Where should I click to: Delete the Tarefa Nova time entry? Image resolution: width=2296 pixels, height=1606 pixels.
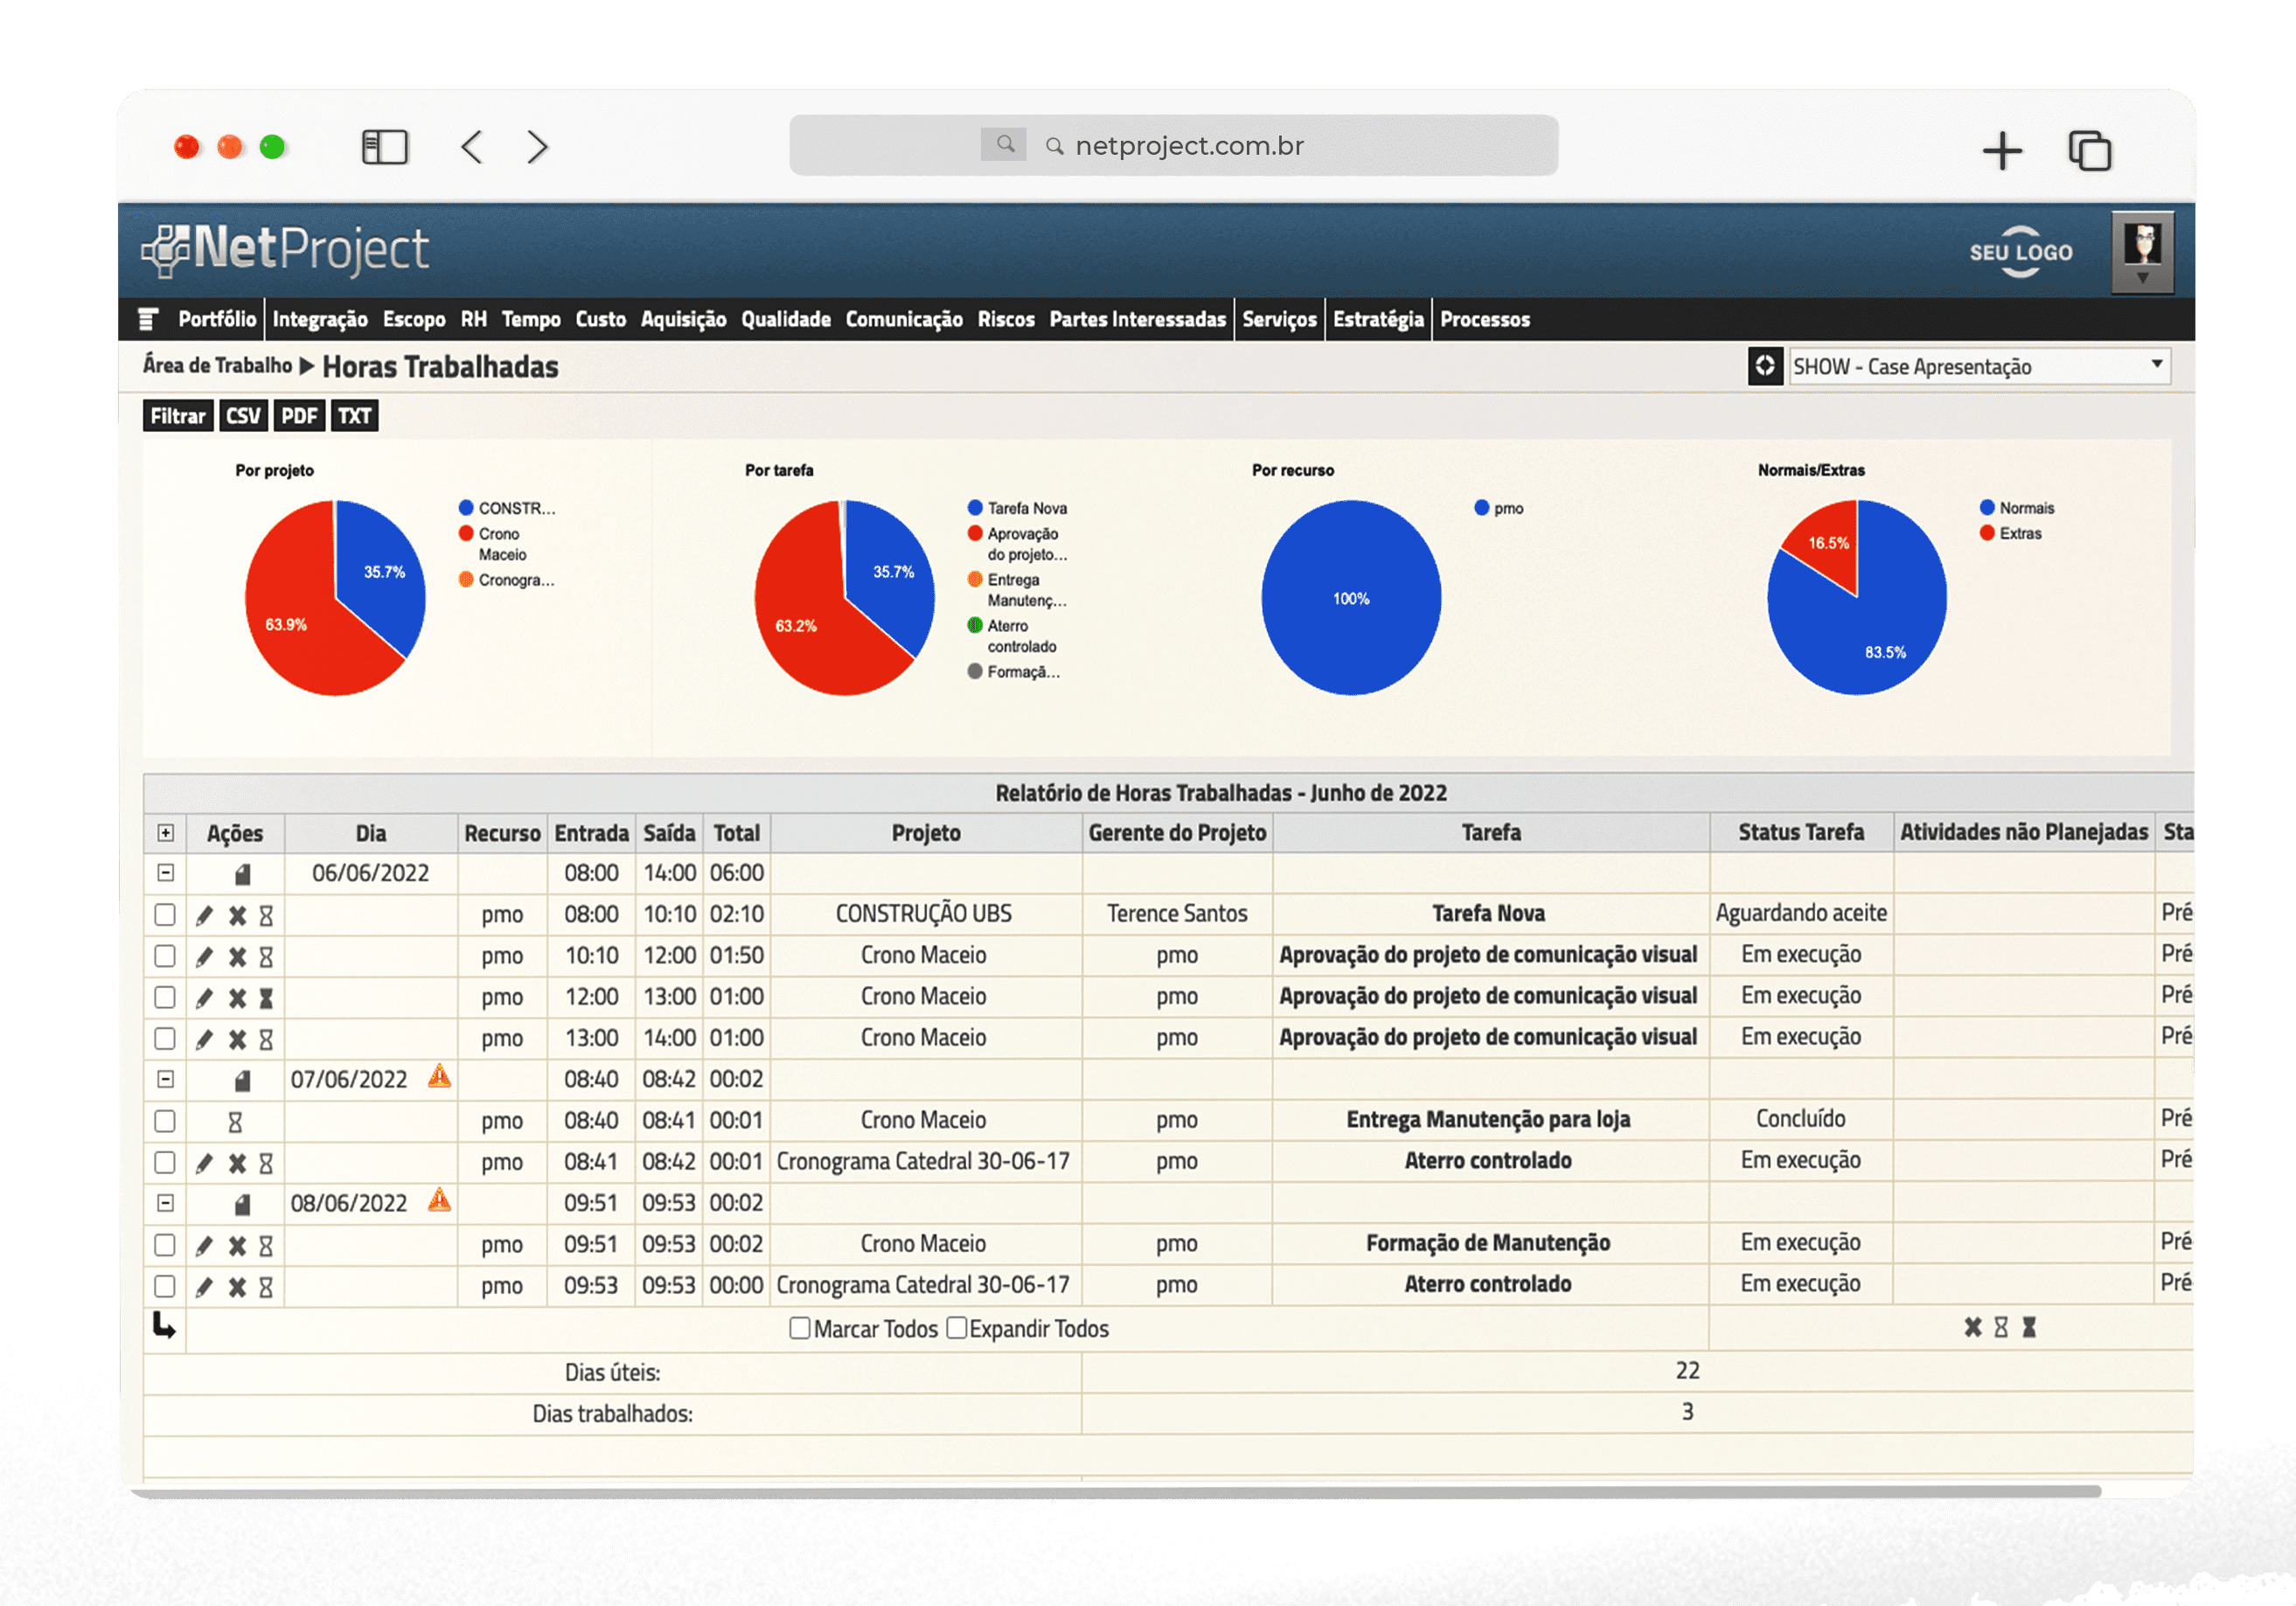click(x=237, y=915)
